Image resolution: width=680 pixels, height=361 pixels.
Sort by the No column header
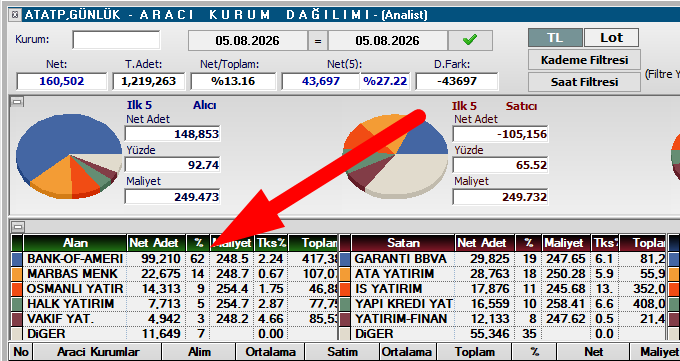pos(21,352)
